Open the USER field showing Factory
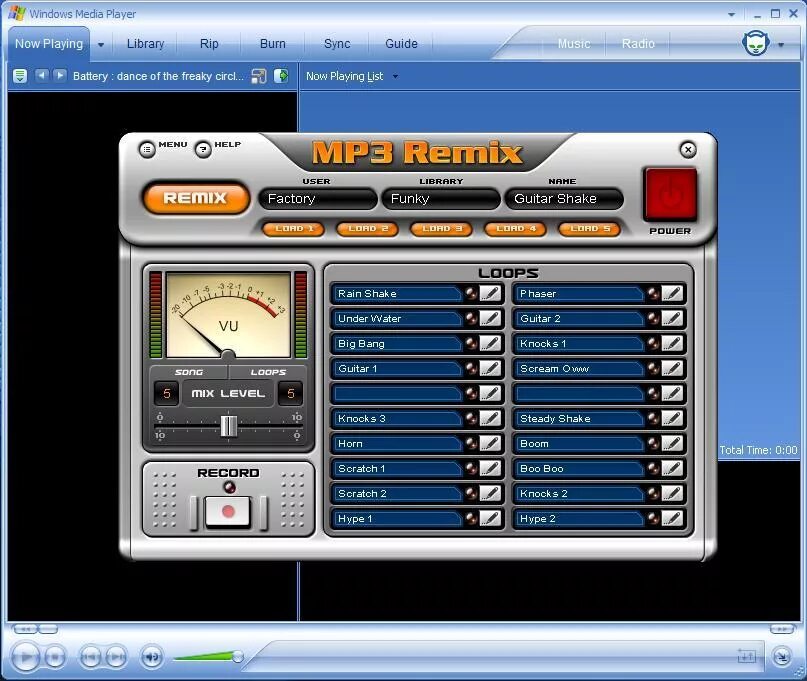The height and width of the screenshot is (681, 807). click(x=318, y=199)
